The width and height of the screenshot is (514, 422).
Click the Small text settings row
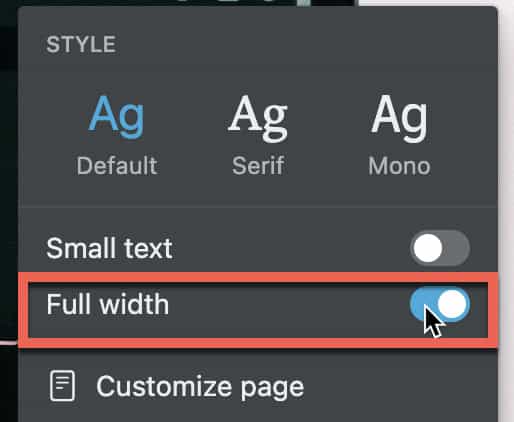(258, 248)
